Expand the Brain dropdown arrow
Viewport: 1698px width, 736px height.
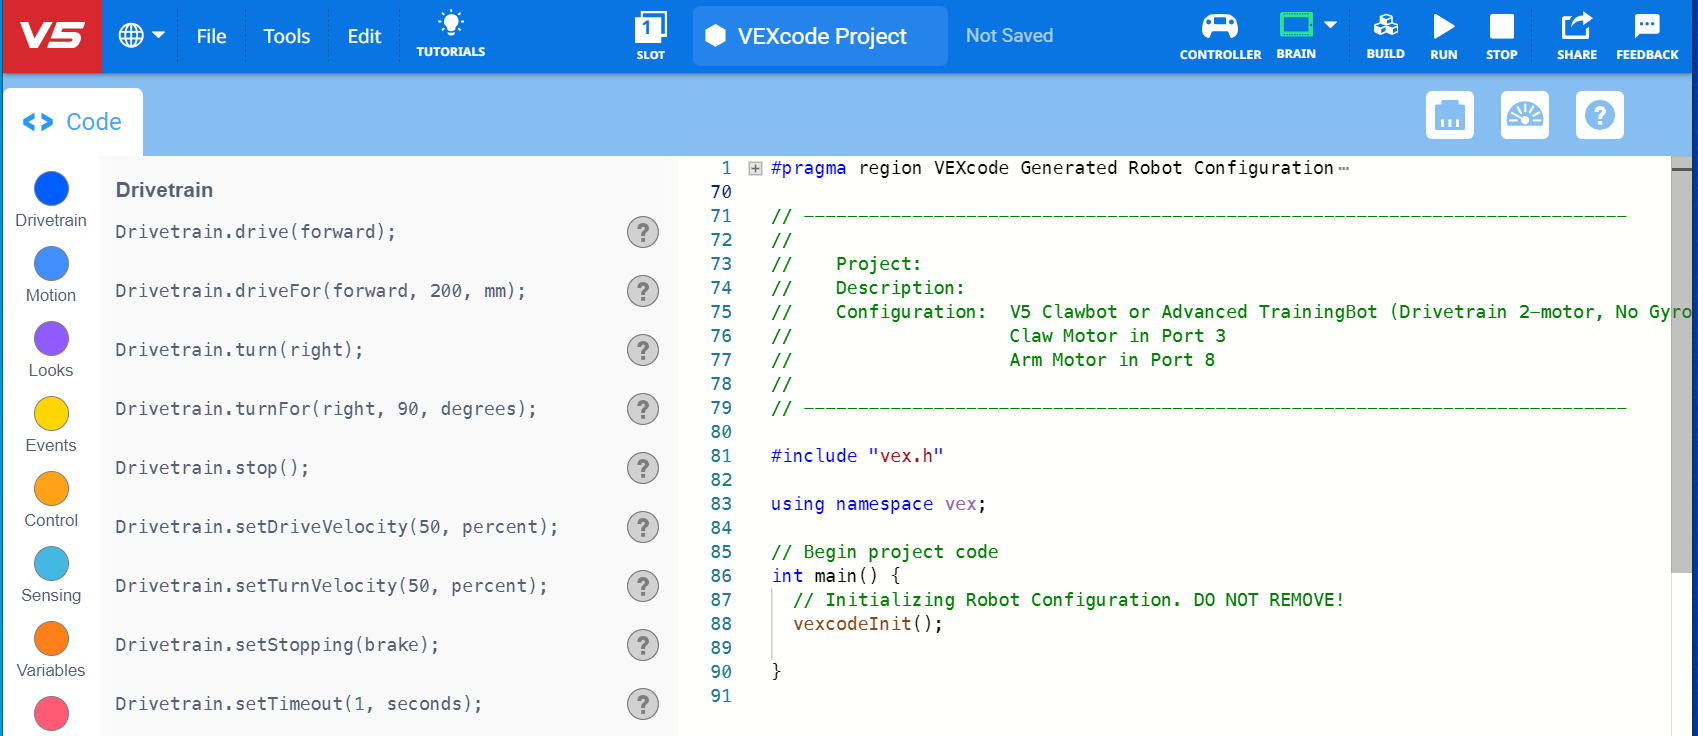(1330, 25)
